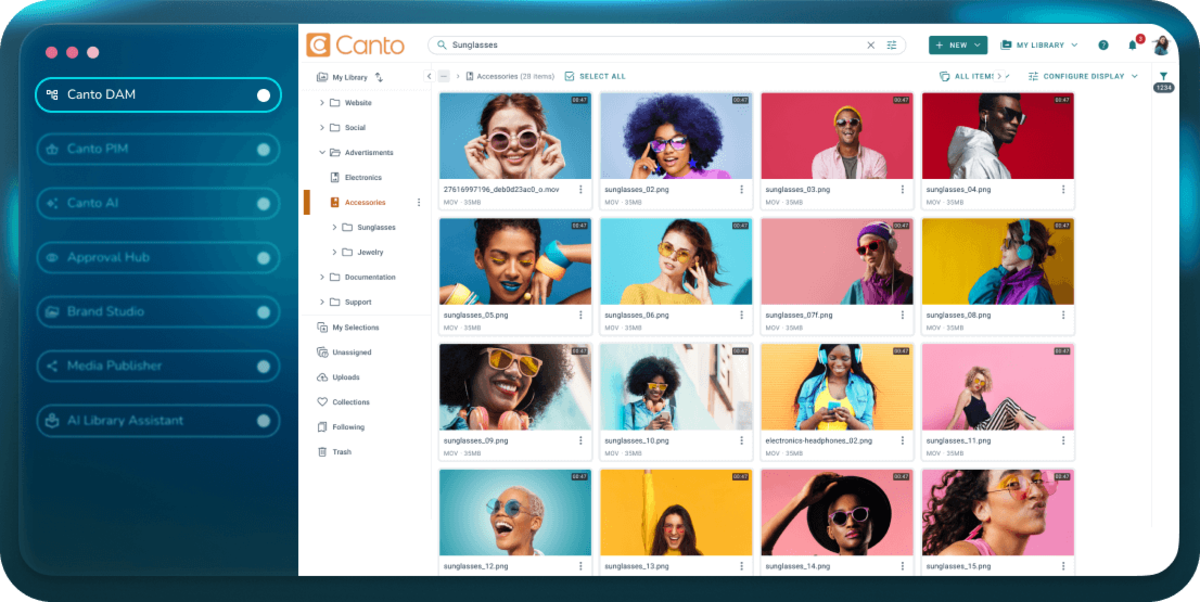Expand the Website folder
The width and height of the screenshot is (1200, 602).
[322, 103]
